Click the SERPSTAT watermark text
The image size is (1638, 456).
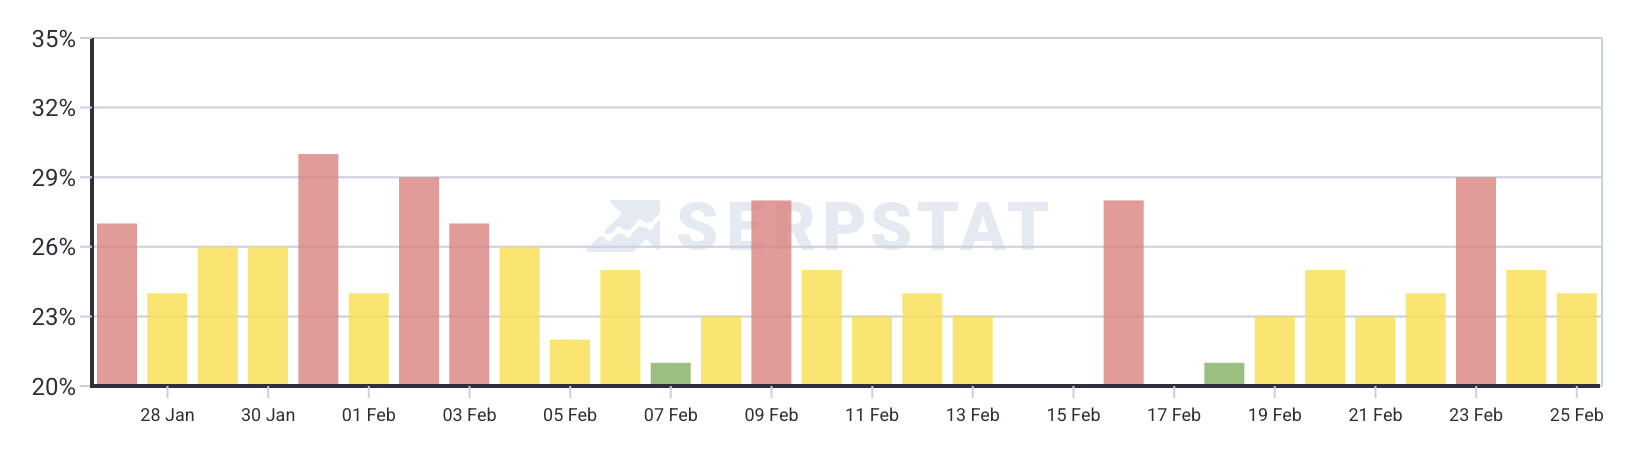862,226
